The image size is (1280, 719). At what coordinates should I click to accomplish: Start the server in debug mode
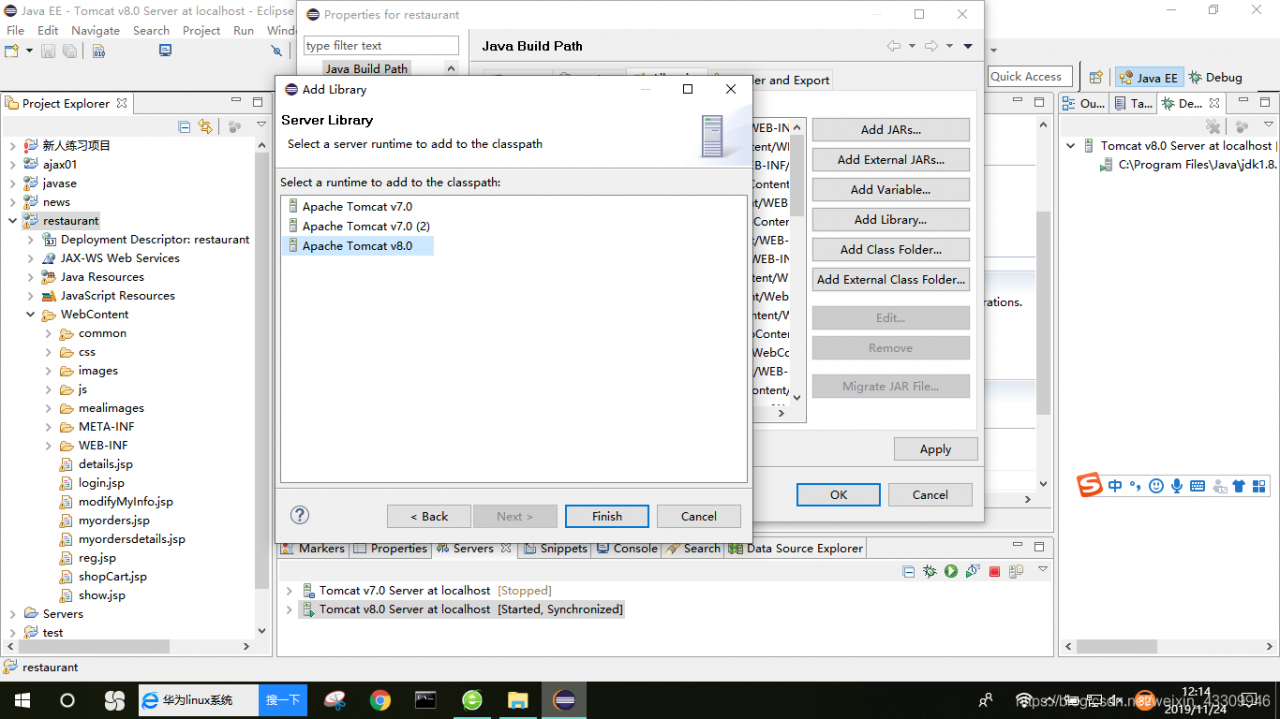point(930,571)
